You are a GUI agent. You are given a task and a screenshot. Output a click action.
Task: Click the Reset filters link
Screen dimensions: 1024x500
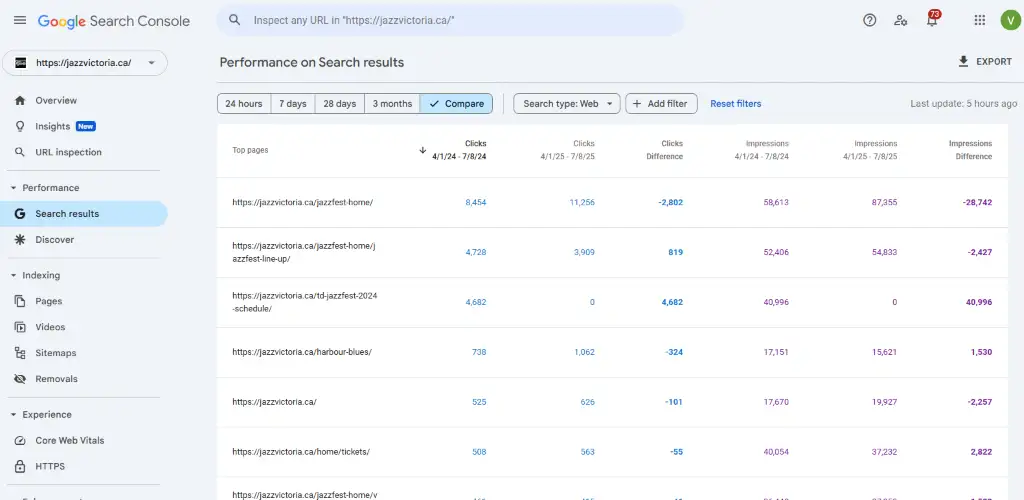pos(735,104)
